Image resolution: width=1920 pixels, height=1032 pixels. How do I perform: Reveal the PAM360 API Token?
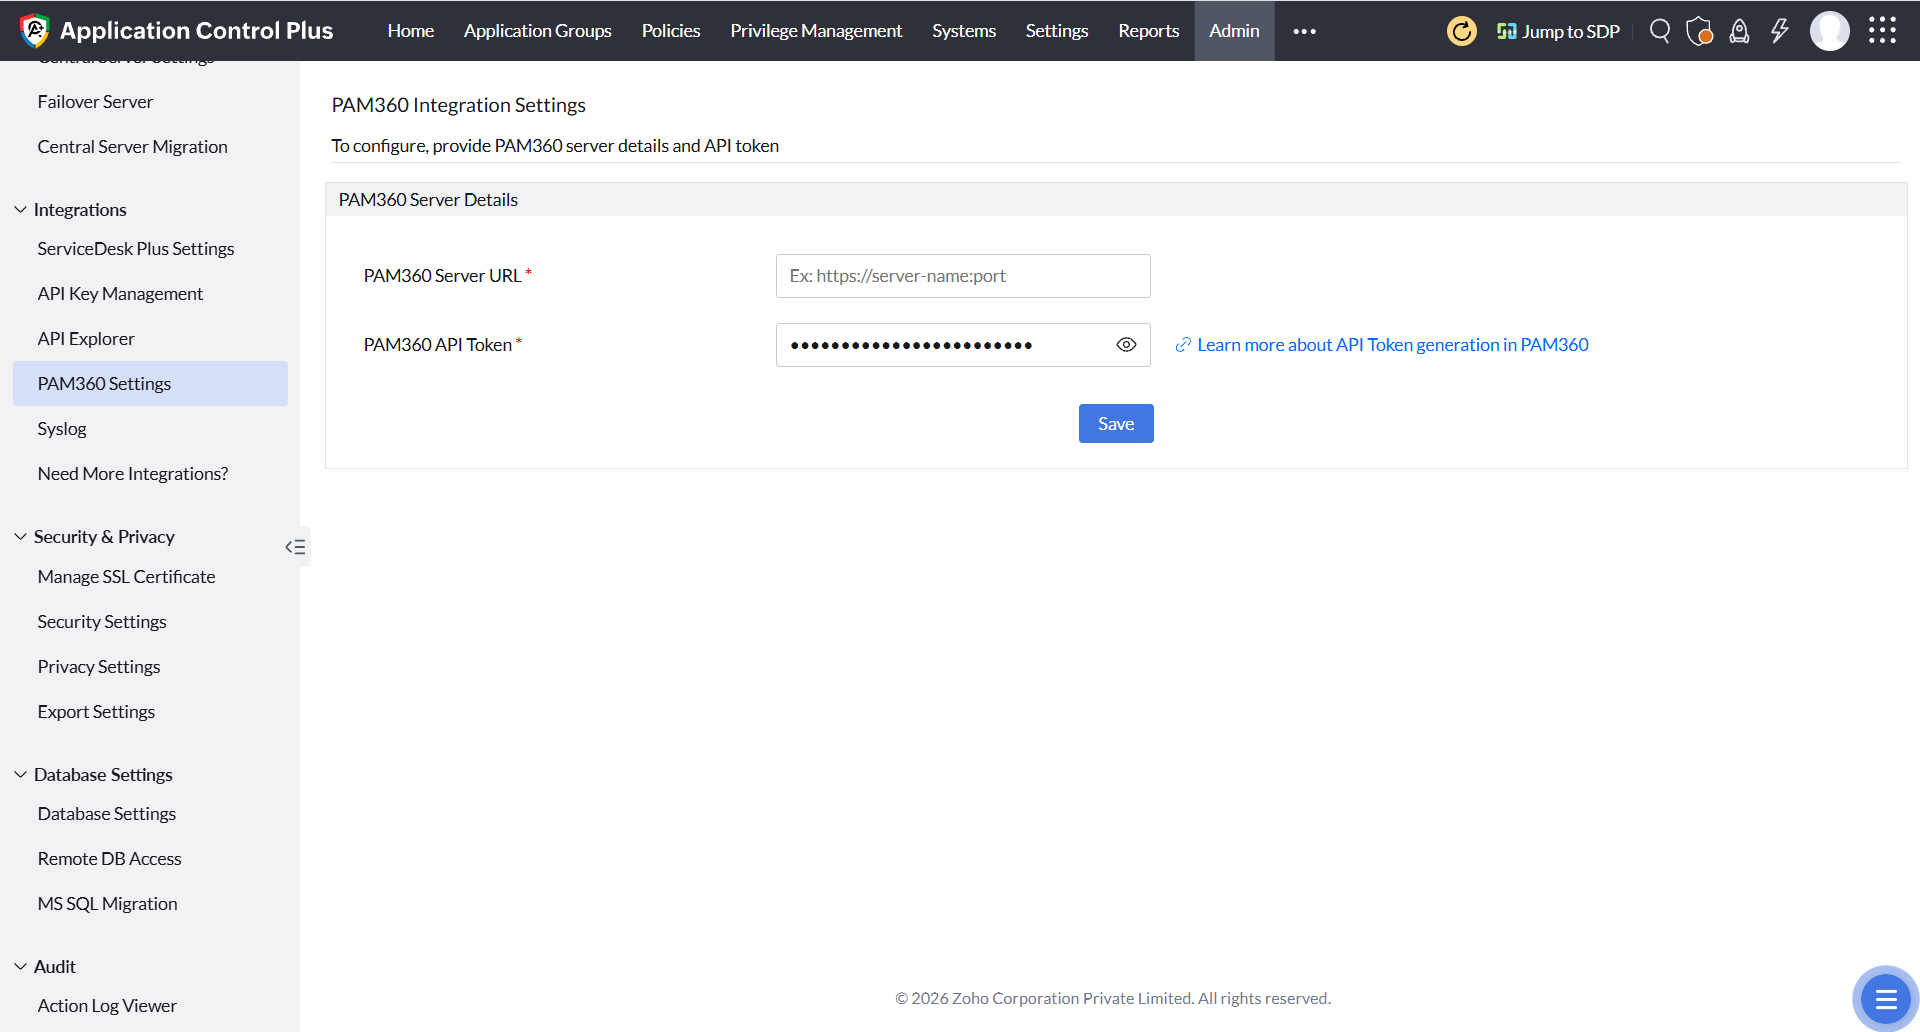(1126, 344)
